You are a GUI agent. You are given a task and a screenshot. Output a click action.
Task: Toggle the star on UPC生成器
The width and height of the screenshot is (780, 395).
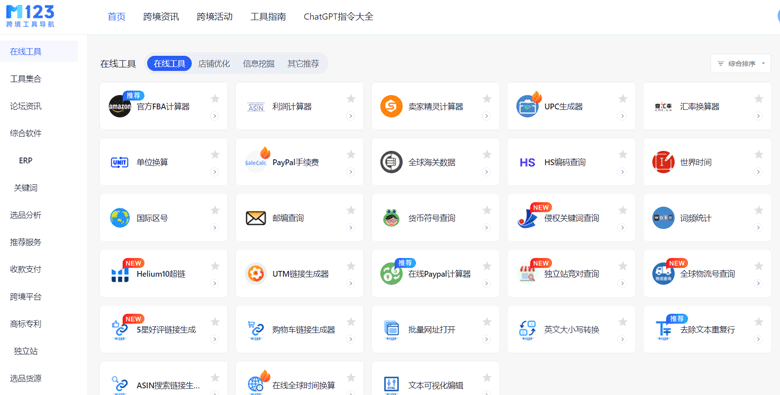(x=622, y=99)
